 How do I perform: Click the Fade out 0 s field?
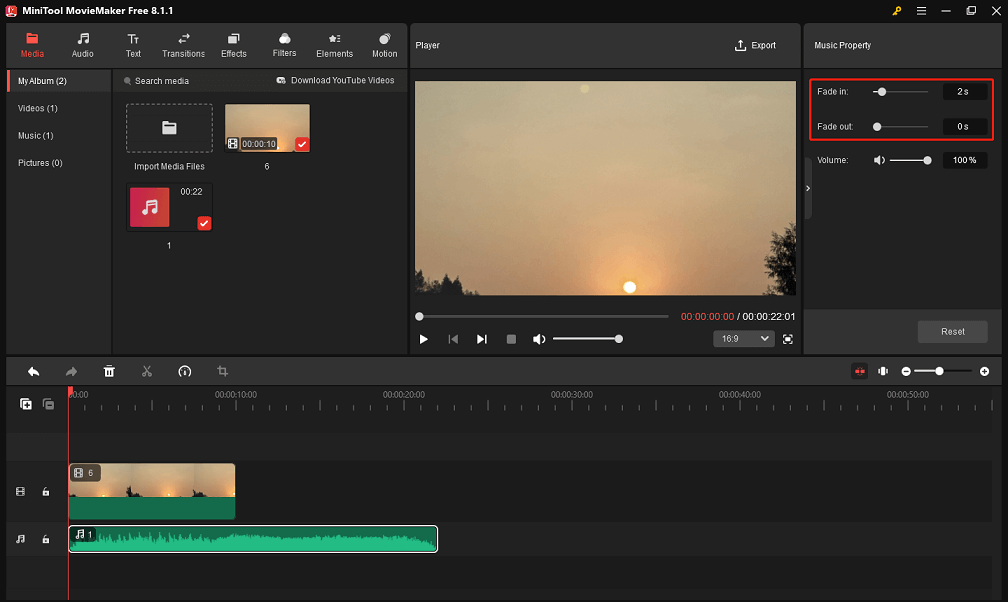[965, 127]
